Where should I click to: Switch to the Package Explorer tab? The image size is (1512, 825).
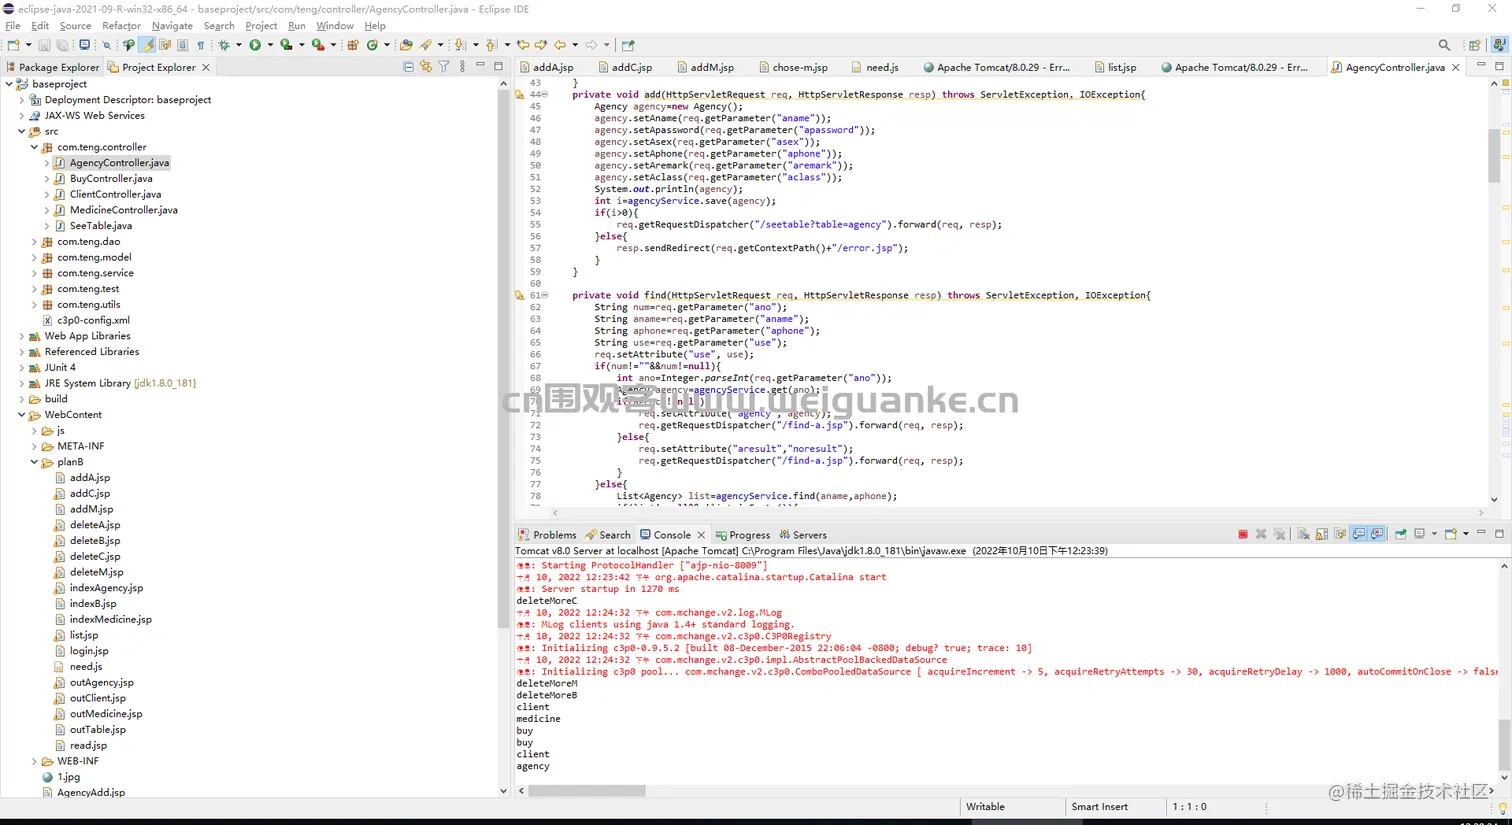coord(53,67)
